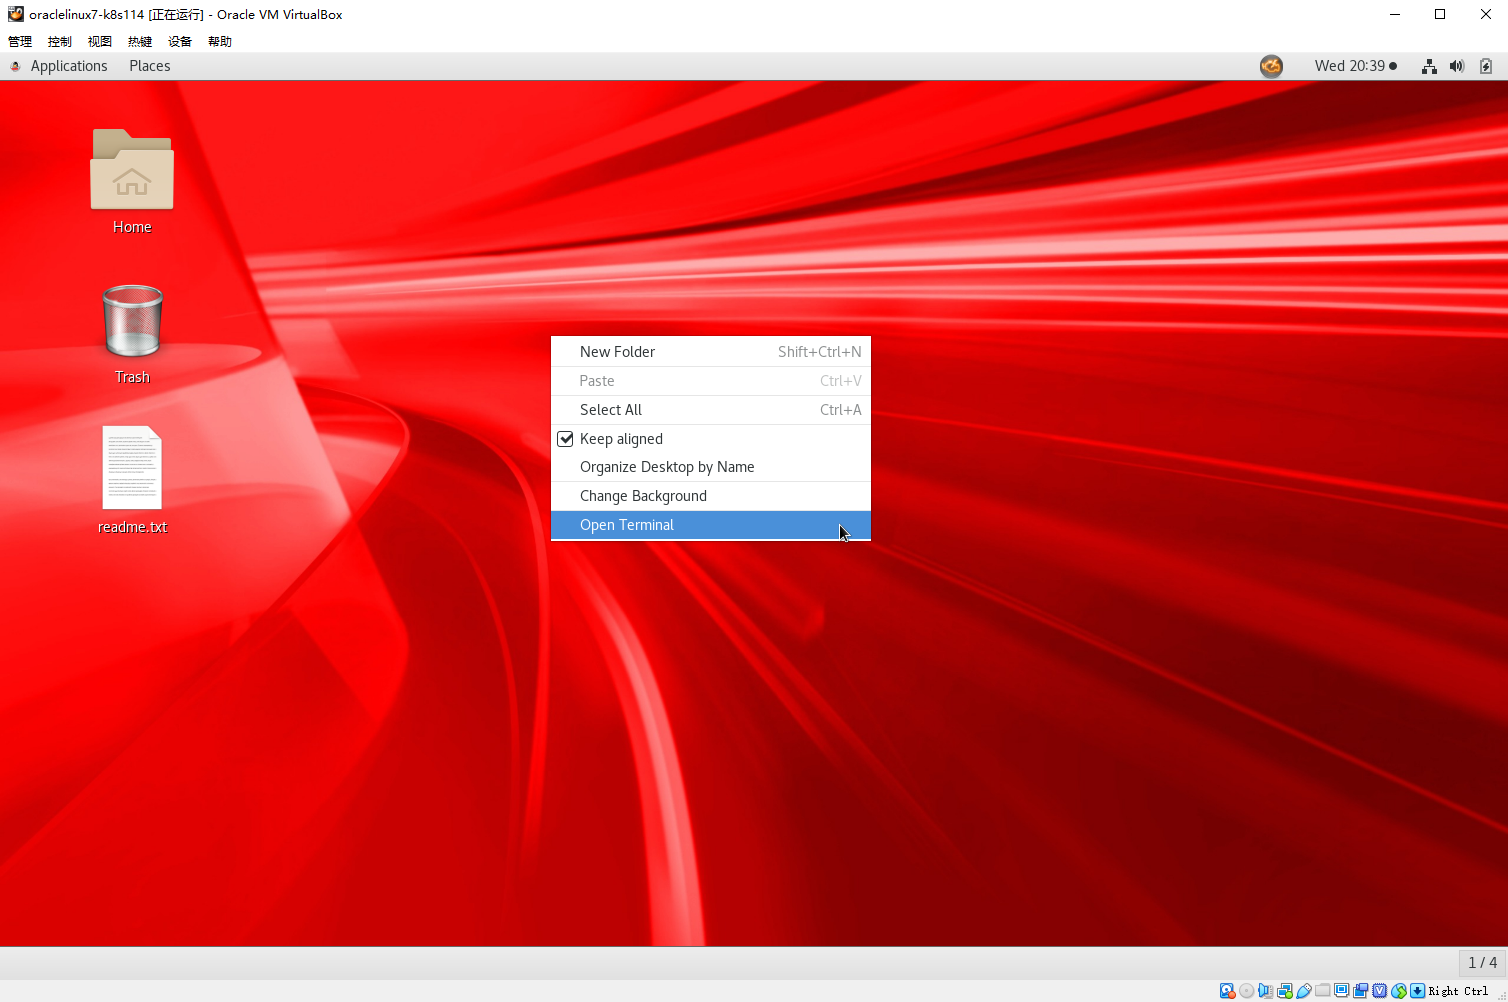Click the video recording icon in VM status bar

(x=1361, y=990)
